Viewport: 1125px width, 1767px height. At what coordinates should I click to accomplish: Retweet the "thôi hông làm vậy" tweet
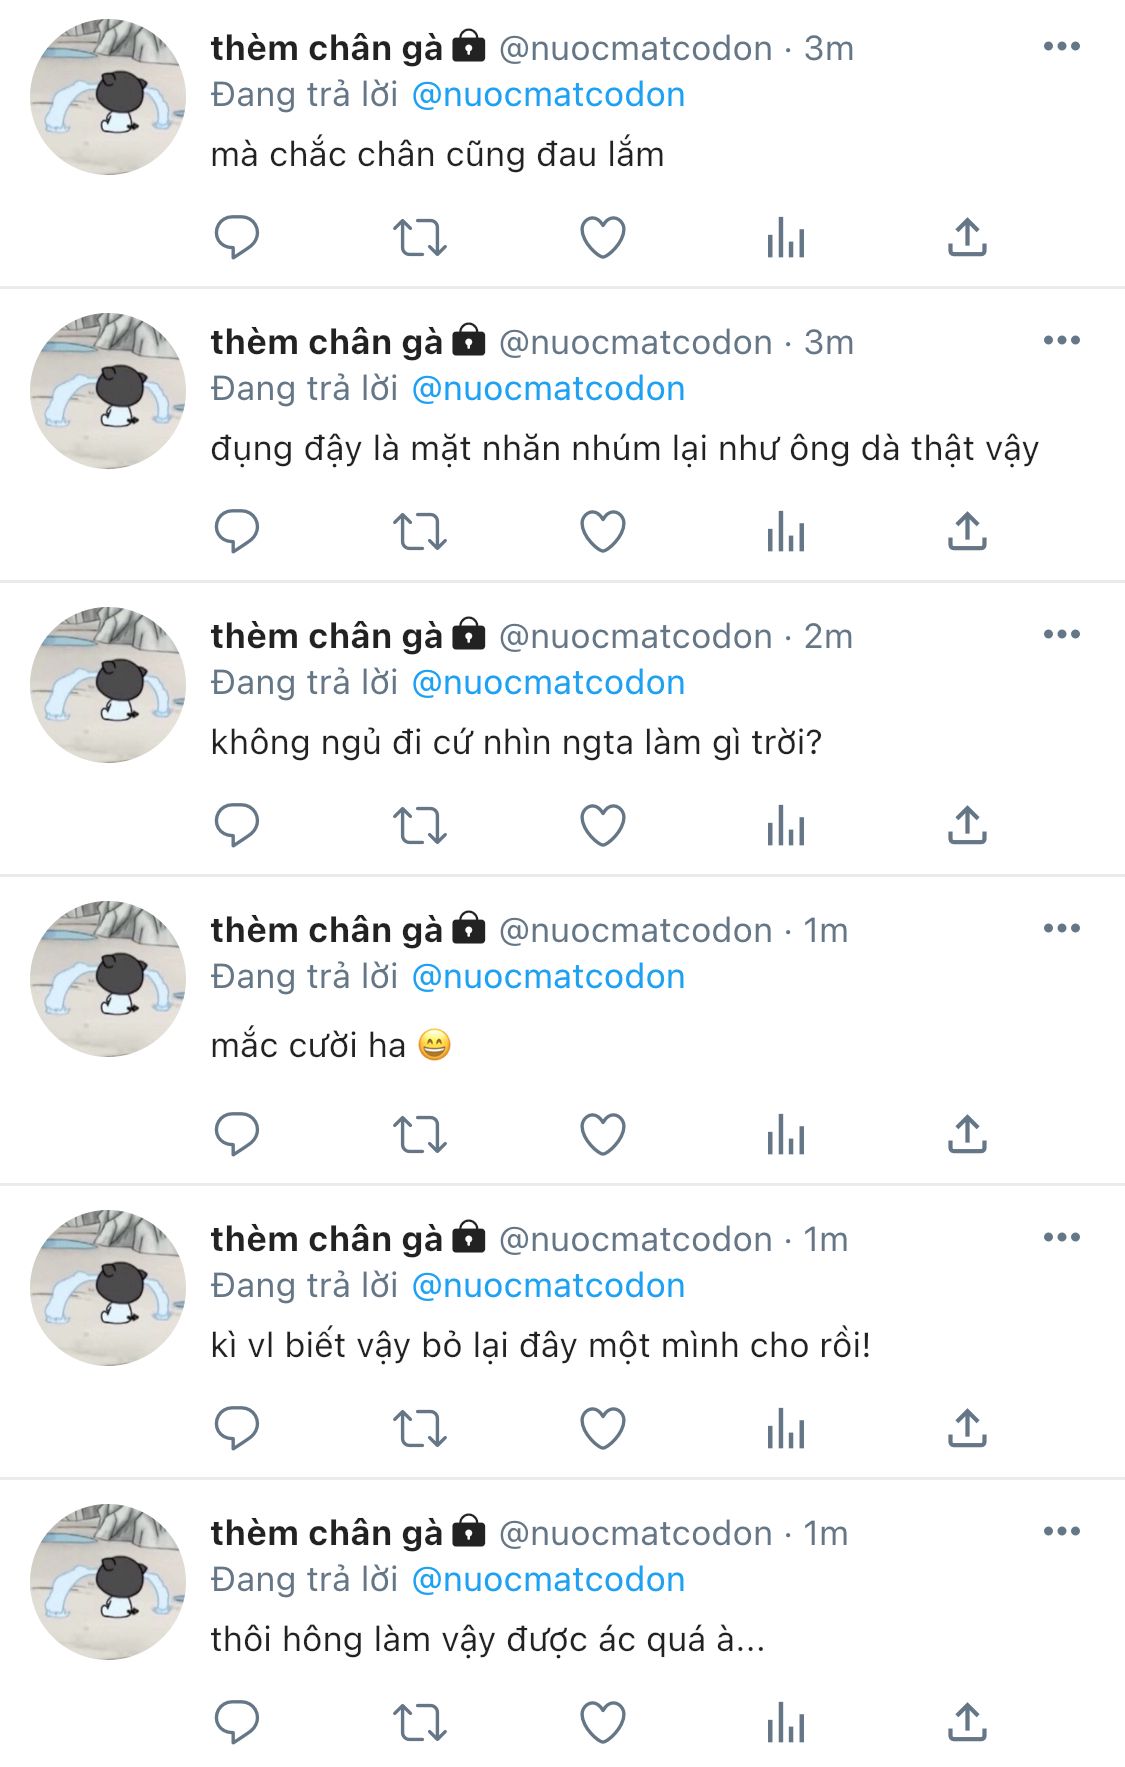click(419, 1723)
